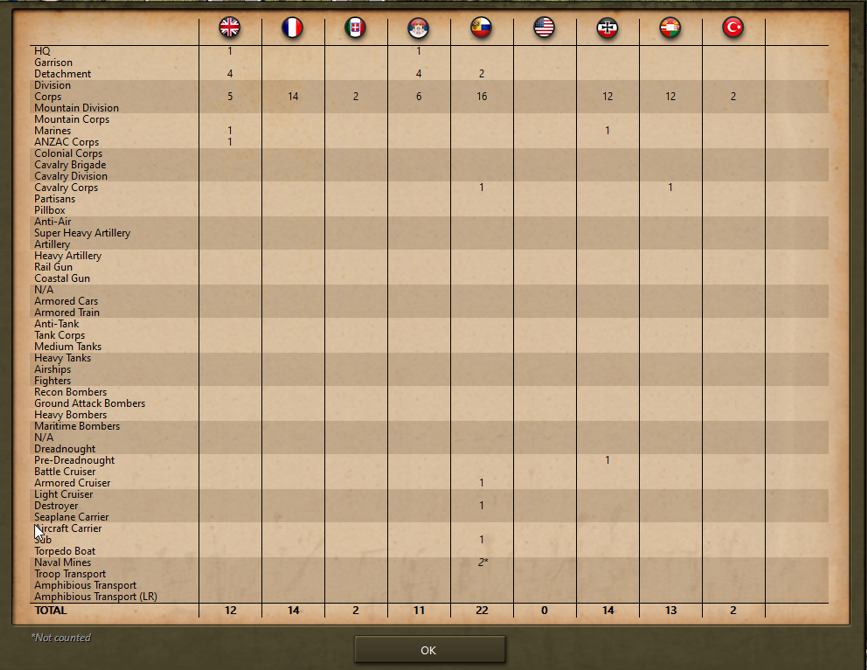Click the Russia Naval Mines value 2*

point(483,562)
